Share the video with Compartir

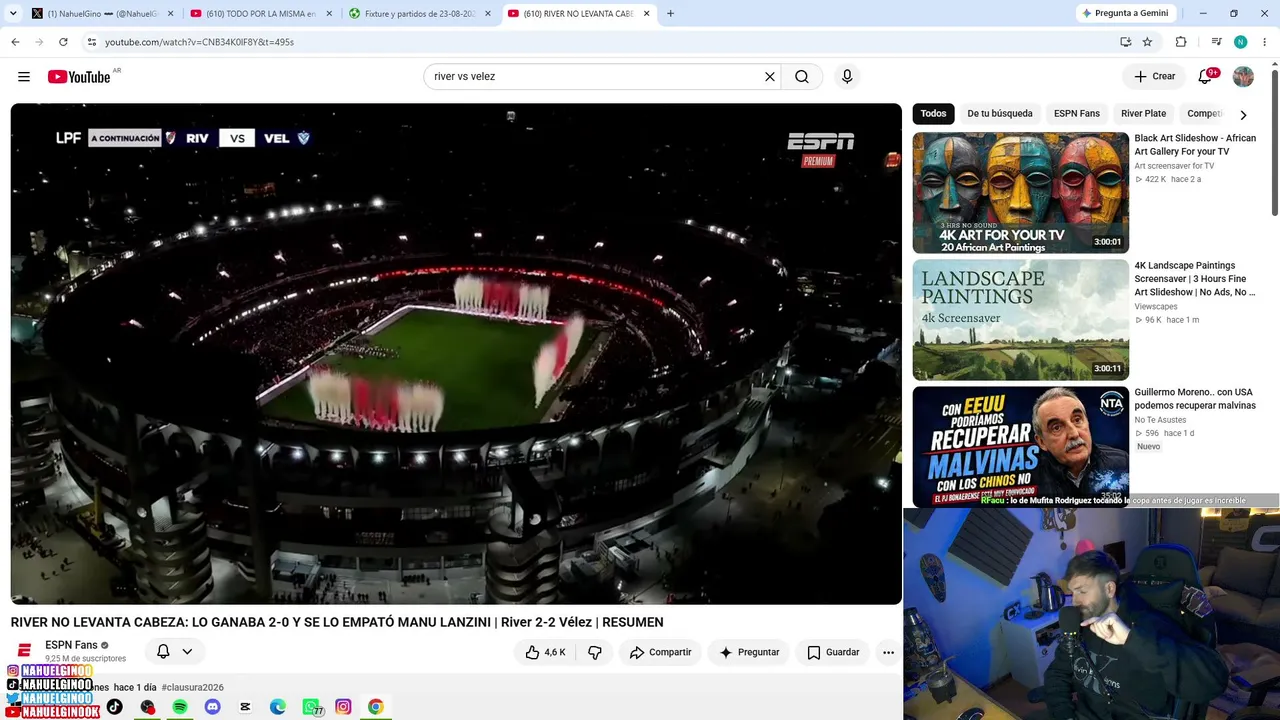point(660,652)
